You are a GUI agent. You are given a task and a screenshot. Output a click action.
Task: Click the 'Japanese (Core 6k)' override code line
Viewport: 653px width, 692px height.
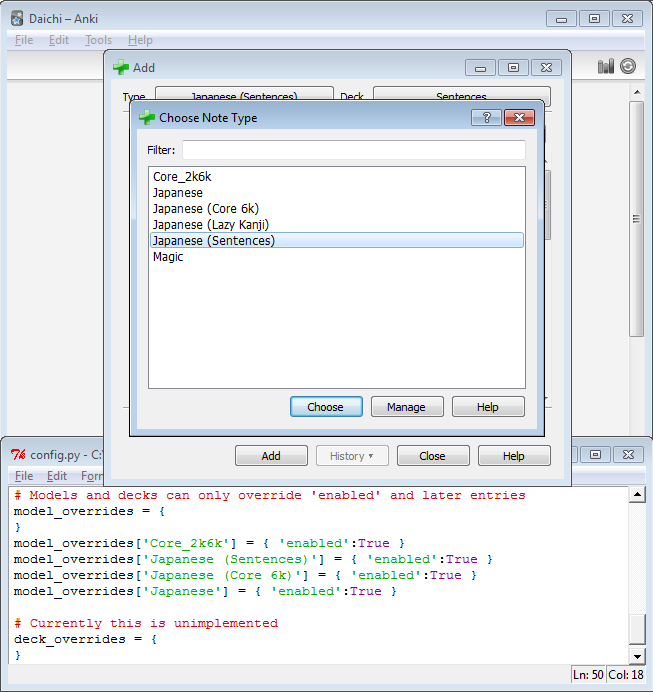tap(245, 575)
